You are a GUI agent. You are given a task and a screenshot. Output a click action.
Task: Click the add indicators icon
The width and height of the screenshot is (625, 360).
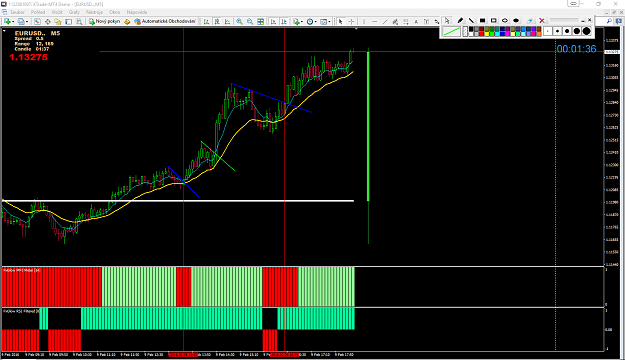(x=296, y=22)
